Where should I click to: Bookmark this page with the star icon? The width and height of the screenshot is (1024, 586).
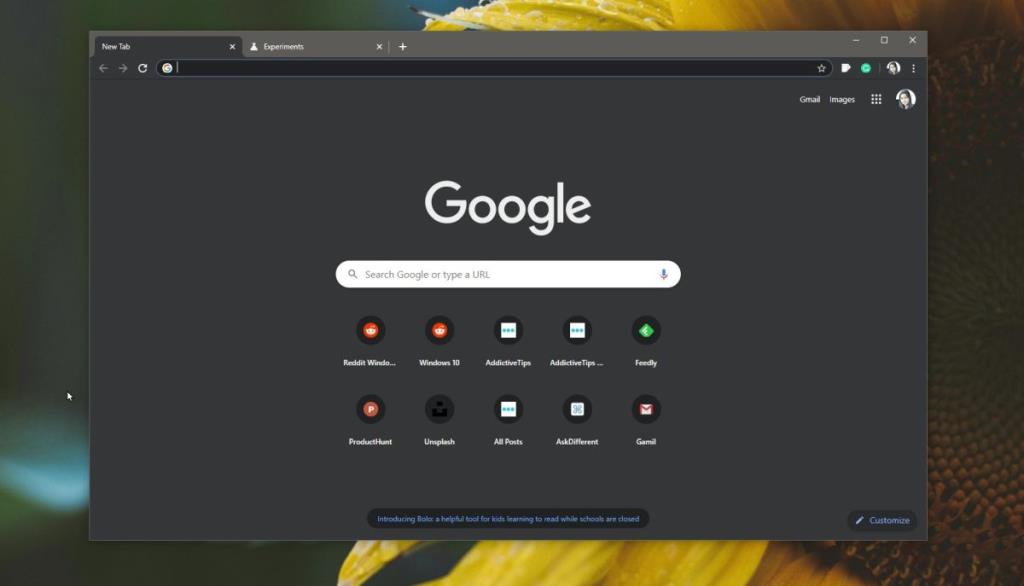(x=821, y=68)
